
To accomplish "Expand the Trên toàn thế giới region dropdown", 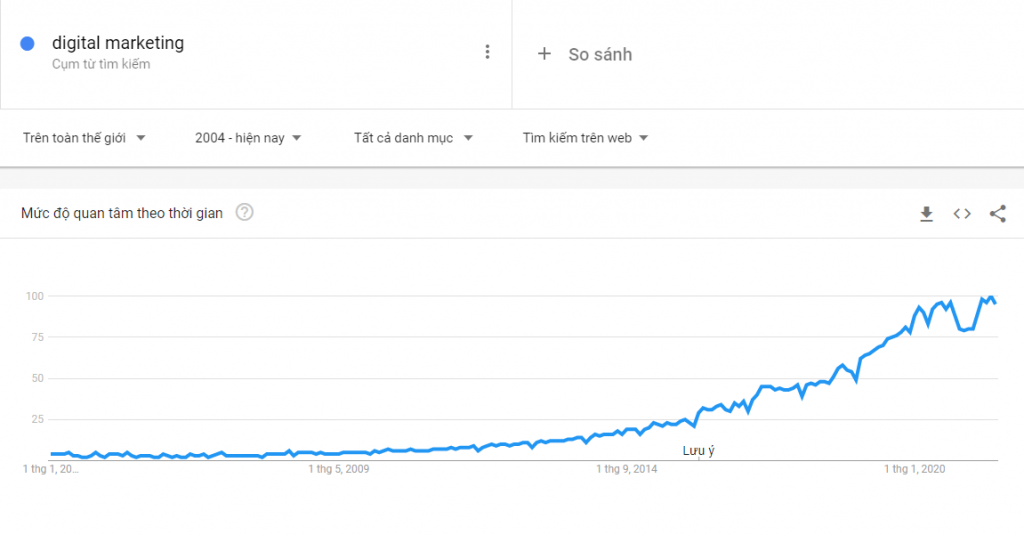I will point(84,138).
